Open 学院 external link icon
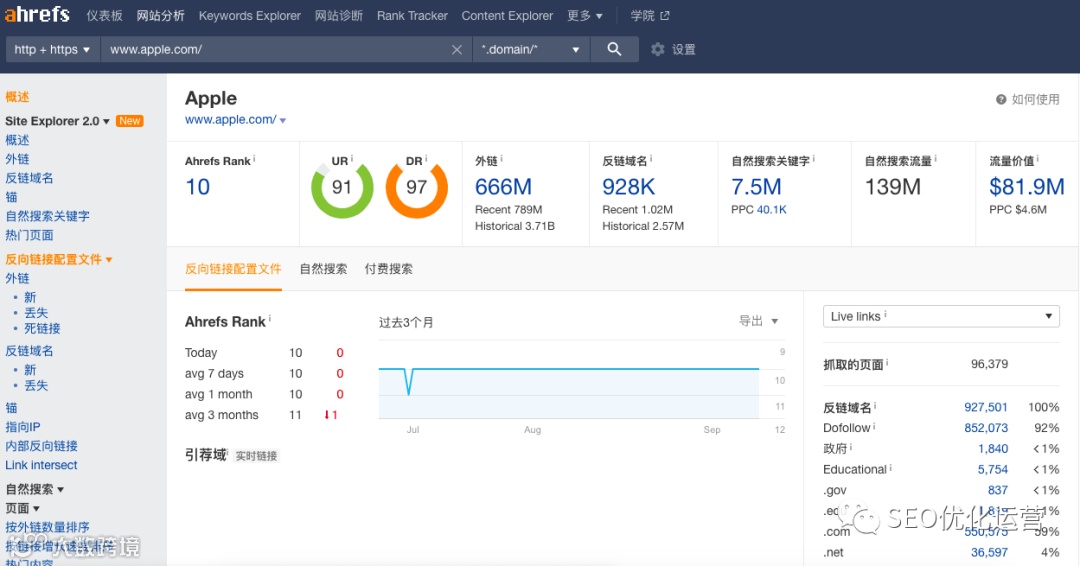Image resolution: width=1080 pixels, height=566 pixels. [x=665, y=15]
